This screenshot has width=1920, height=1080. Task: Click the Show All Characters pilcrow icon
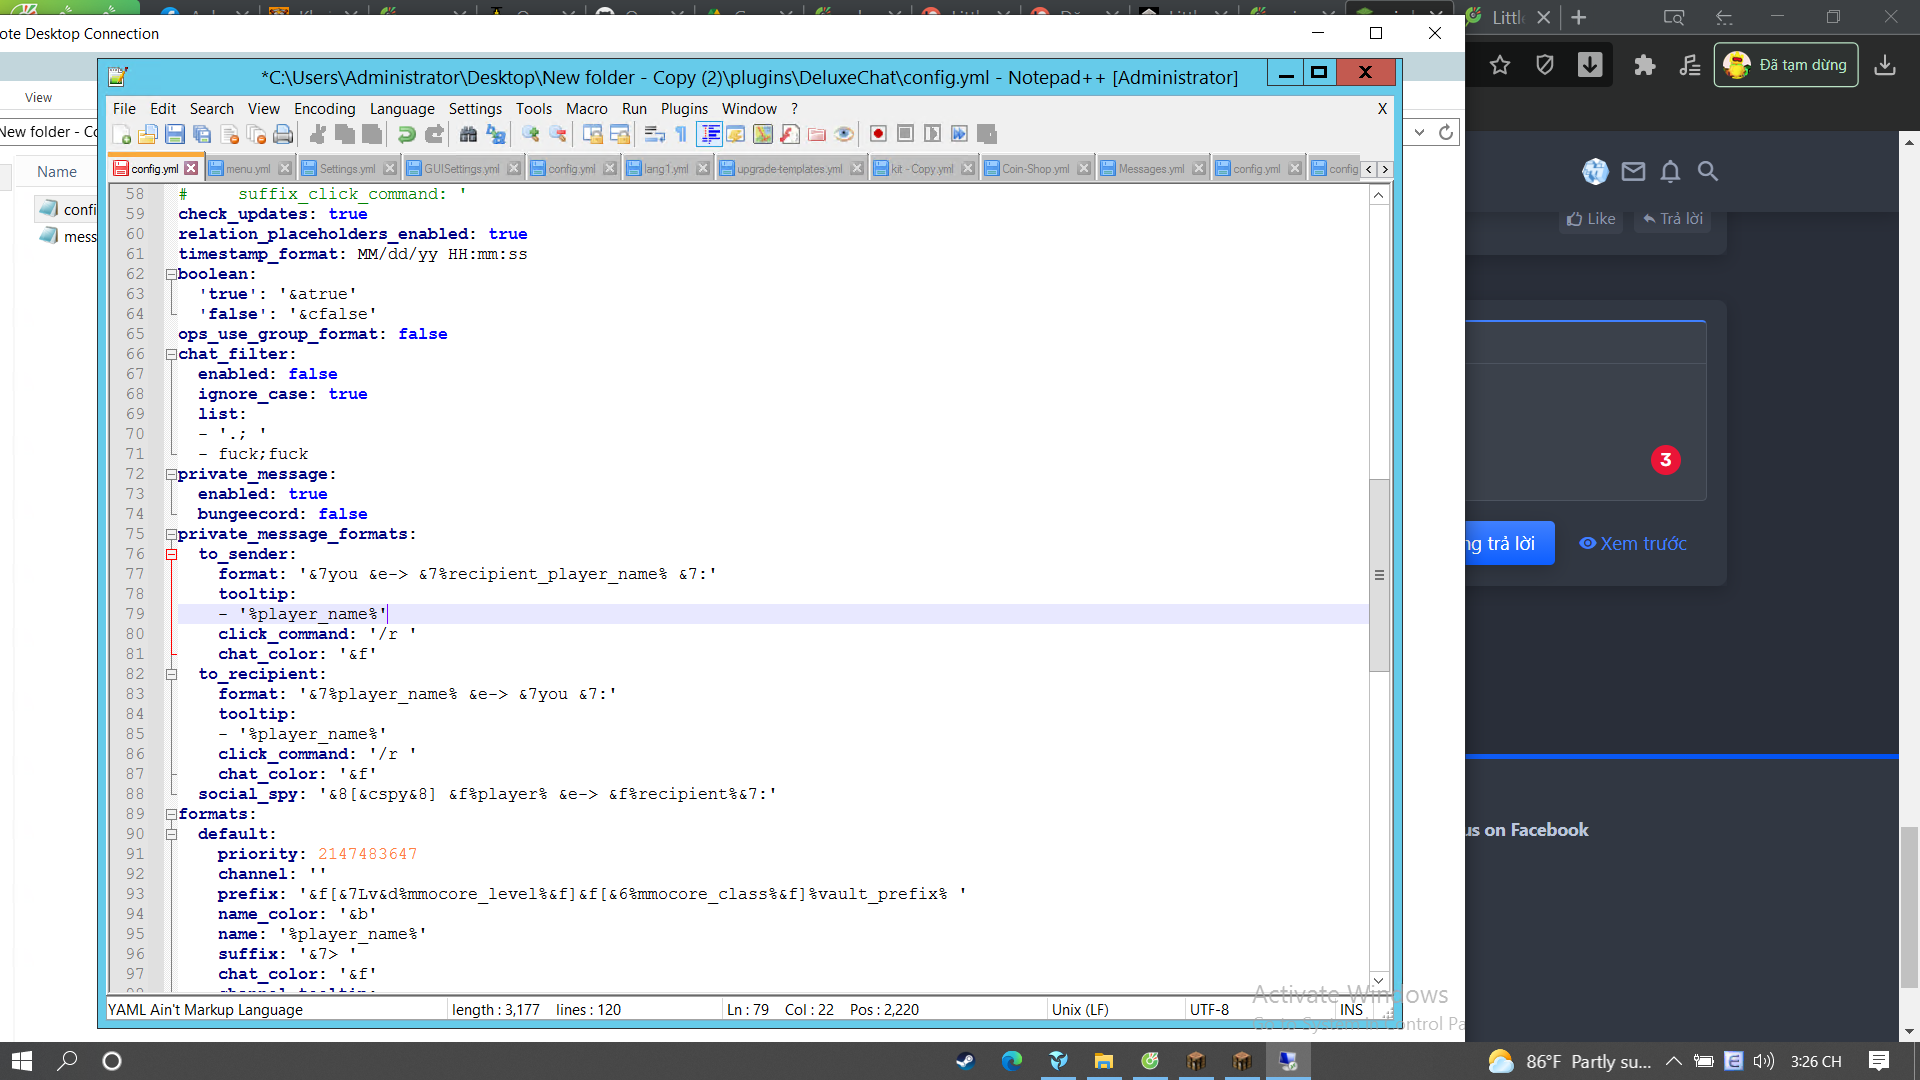pos(681,134)
